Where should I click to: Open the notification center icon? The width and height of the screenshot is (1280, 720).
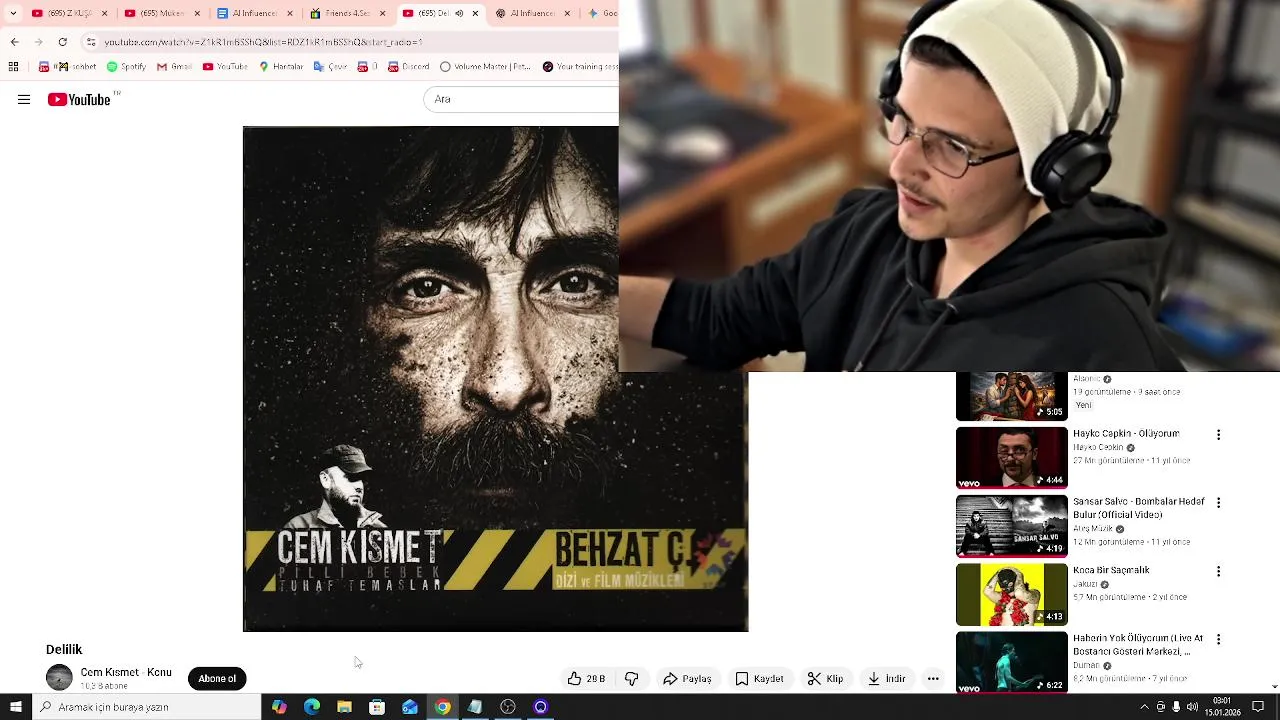[x=1258, y=707]
